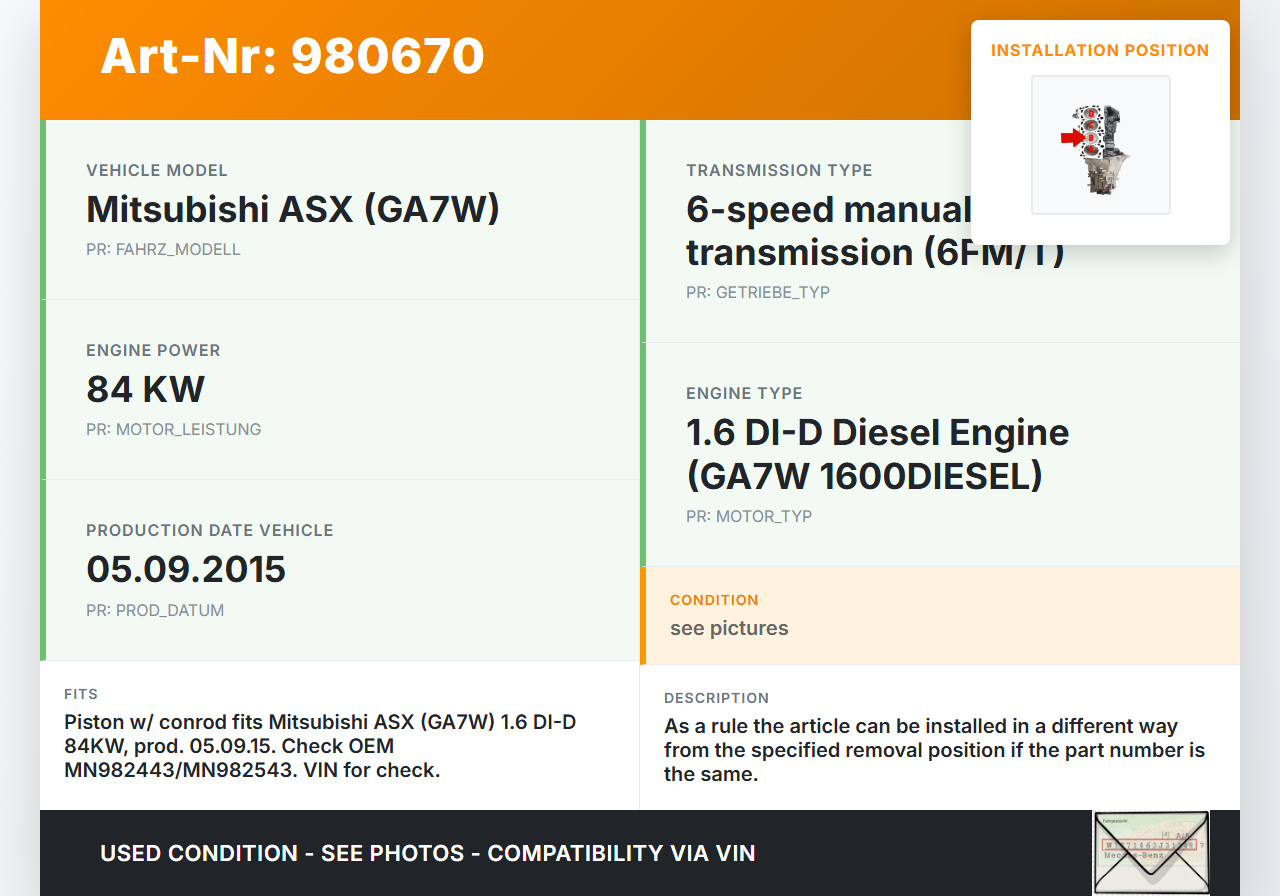Click the PR: FAHRZ_MODELL label
This screenshot has width=1280, height=896.
click(x=163, y=249)
